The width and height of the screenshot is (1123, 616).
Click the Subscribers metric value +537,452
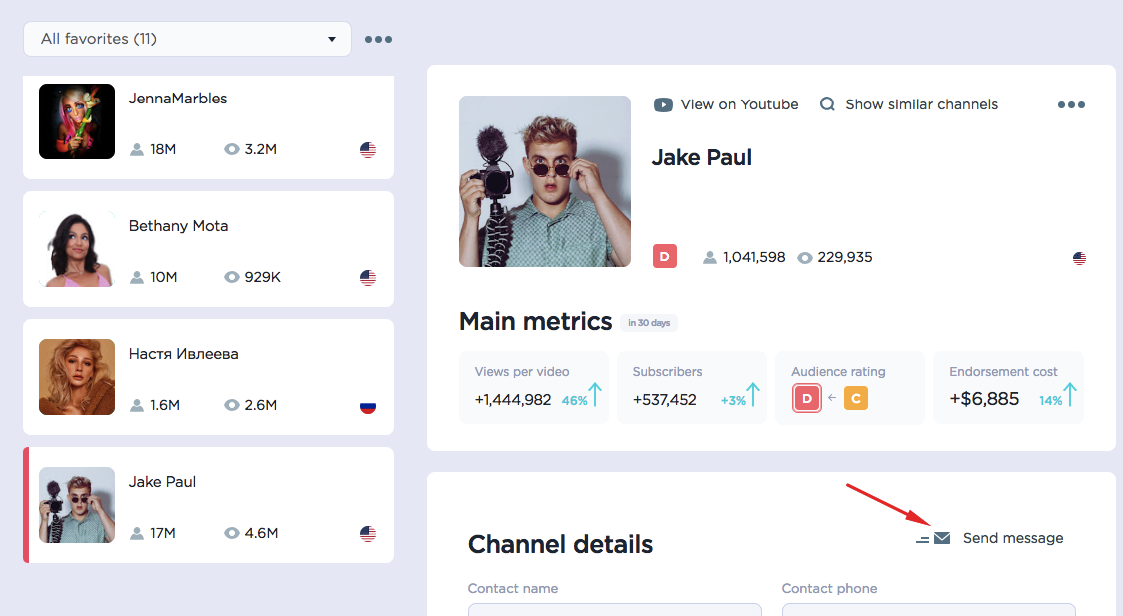tap(665, 400)
